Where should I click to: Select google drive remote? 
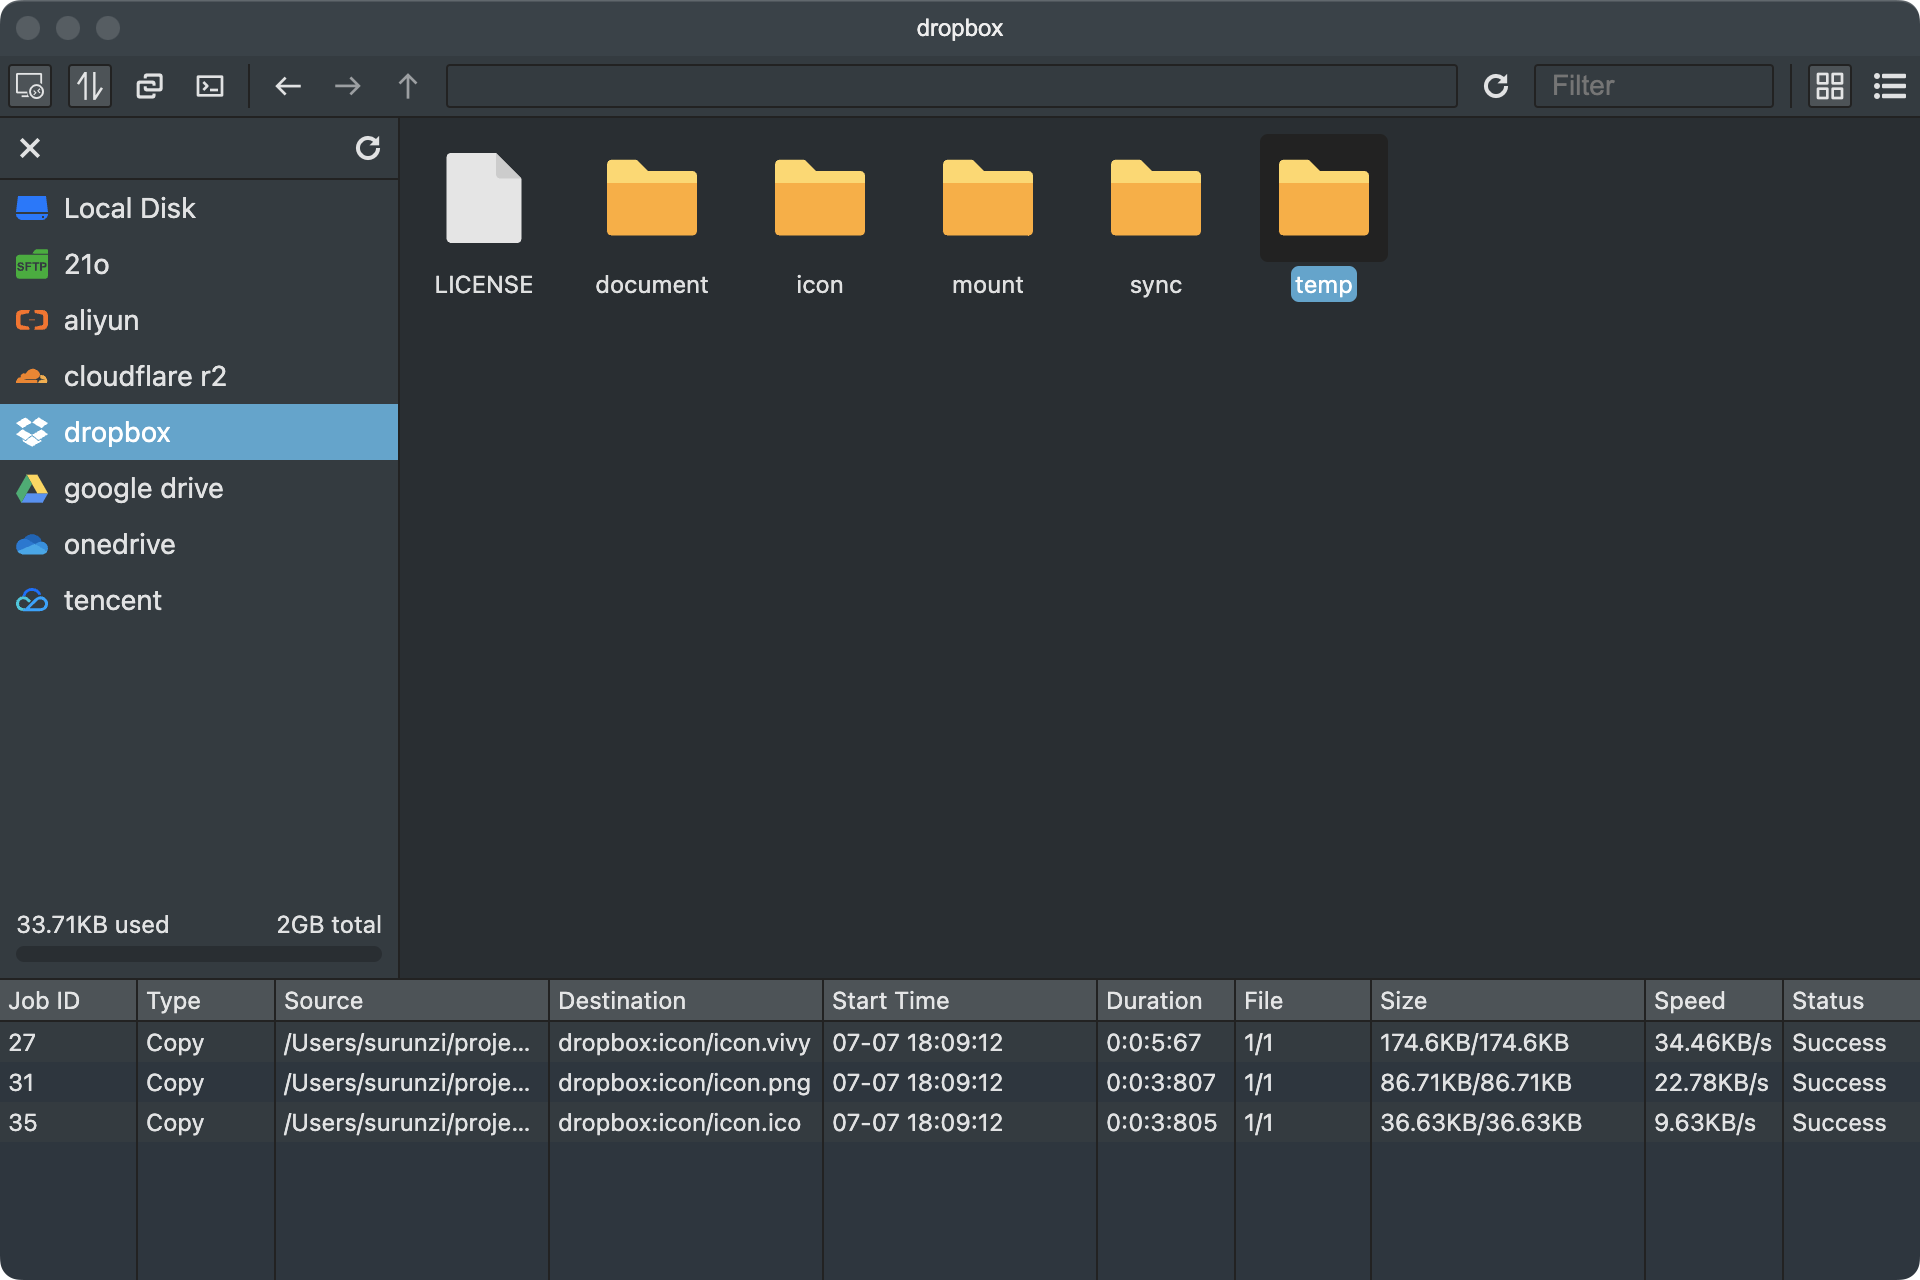pos(199,488)
